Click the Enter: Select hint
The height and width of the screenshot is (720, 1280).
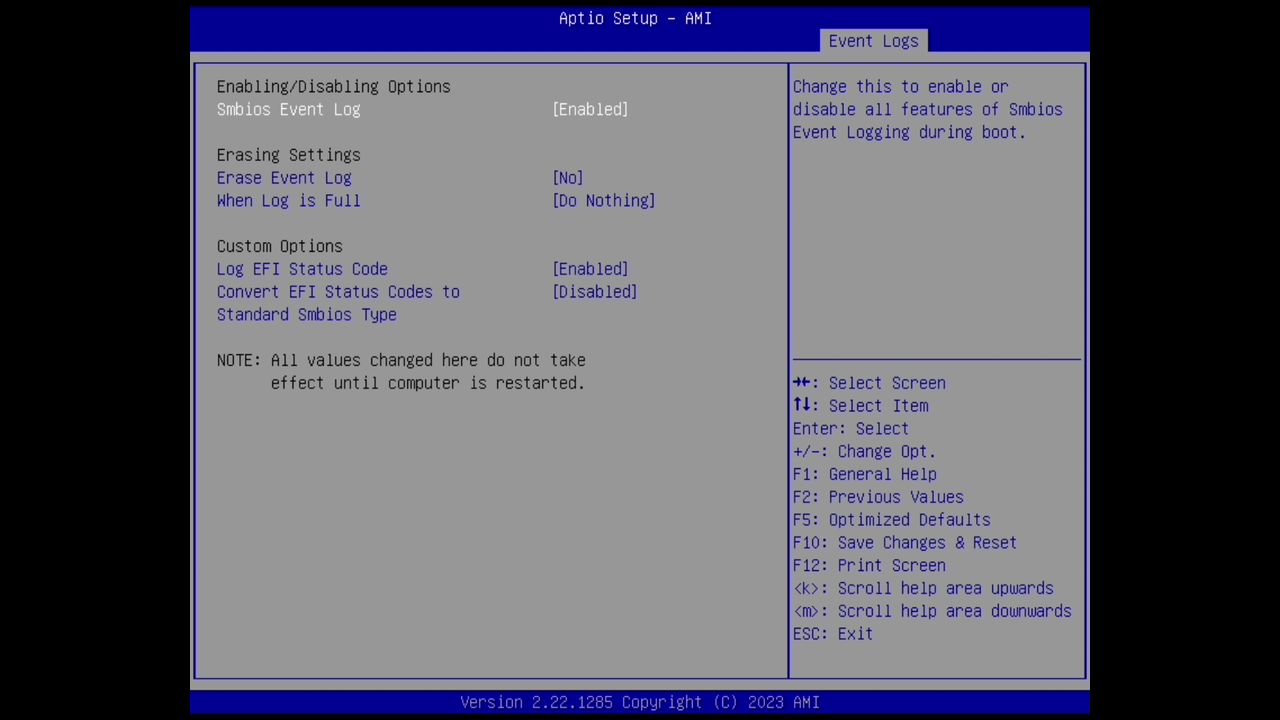point(851,429)
